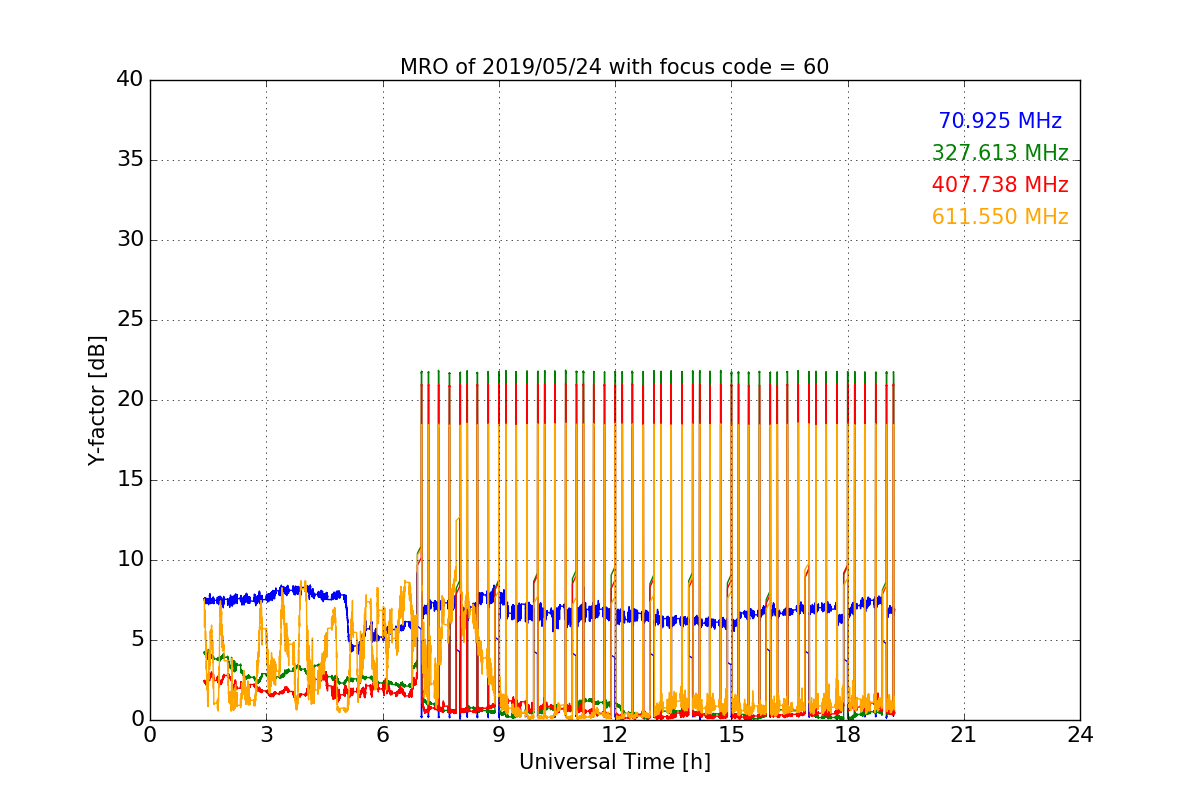The height and width of the screenshot is (800, 1200).
Task: Click the y-axis tick label 25
Action: point(130,320)
